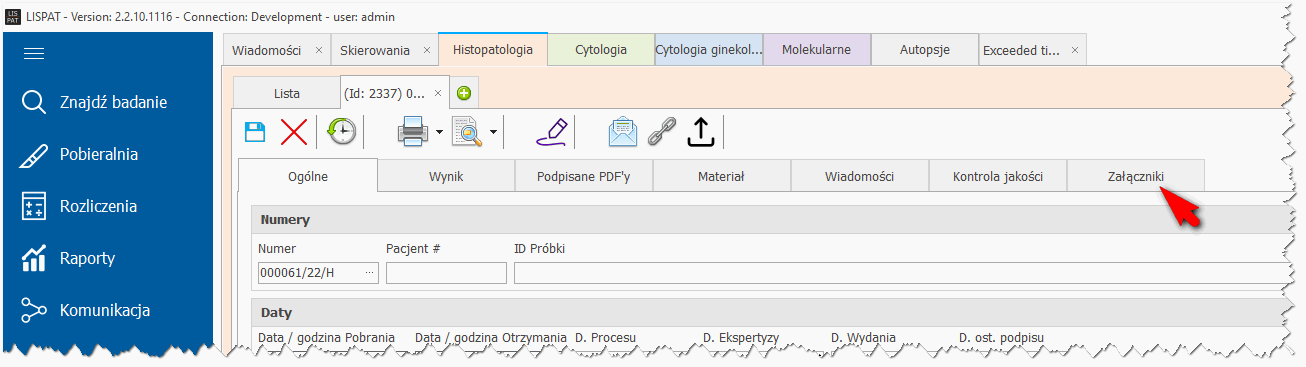Viewport: 1306px width, 367px height.
Task: Click the red X delete icon
Action: point(294,132)
